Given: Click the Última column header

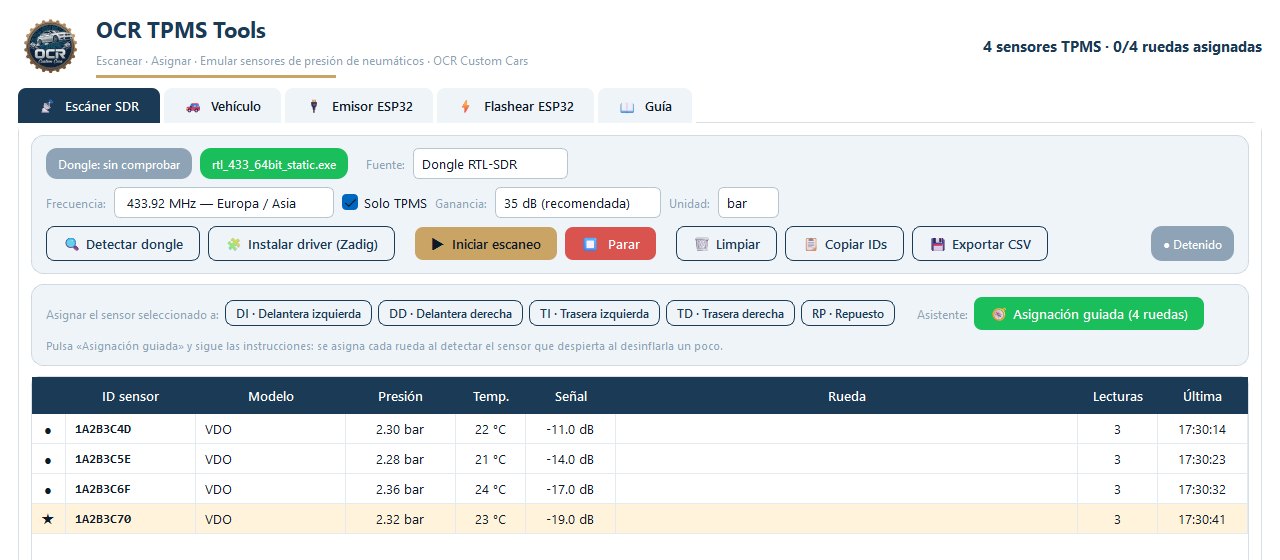Looking at the screenshot, I should (1202, 397).
